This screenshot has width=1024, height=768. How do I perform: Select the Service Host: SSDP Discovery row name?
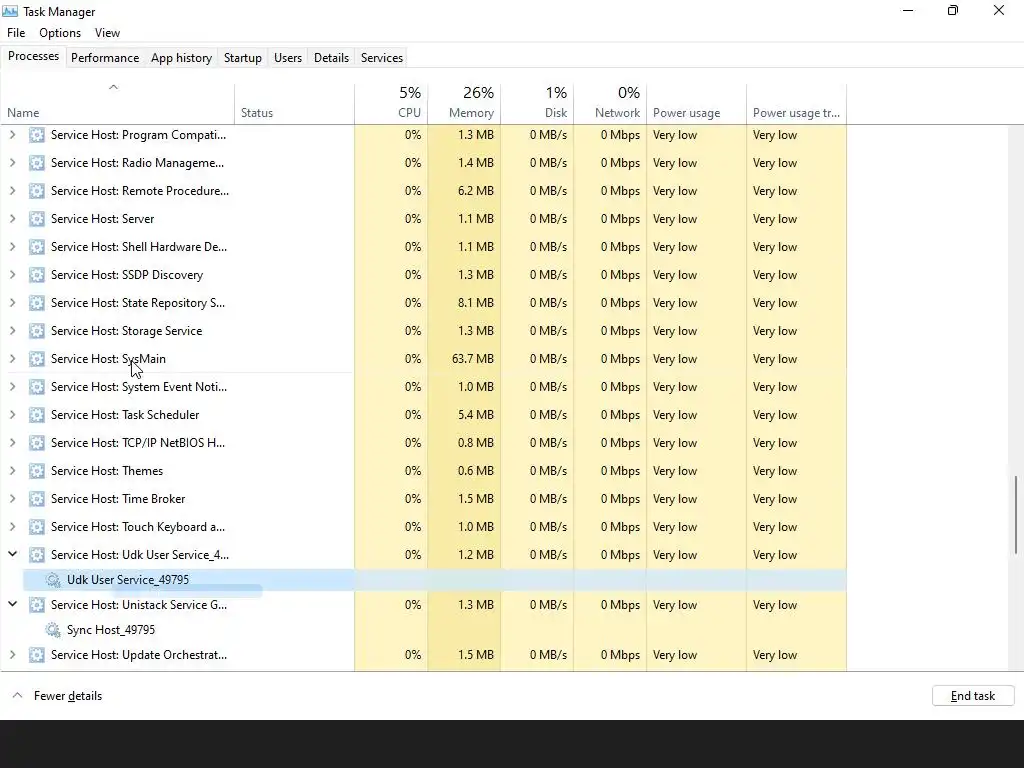tap(127, 275)
